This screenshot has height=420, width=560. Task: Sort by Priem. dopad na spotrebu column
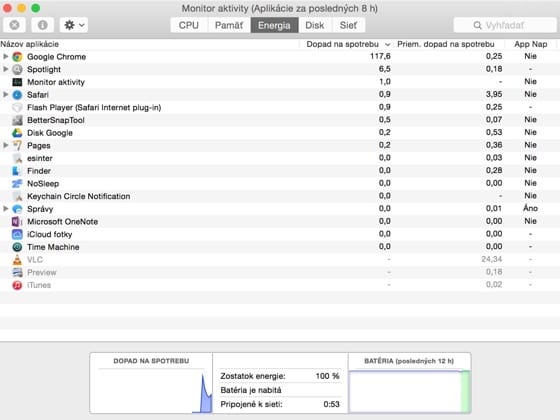[x=449, y=44]
